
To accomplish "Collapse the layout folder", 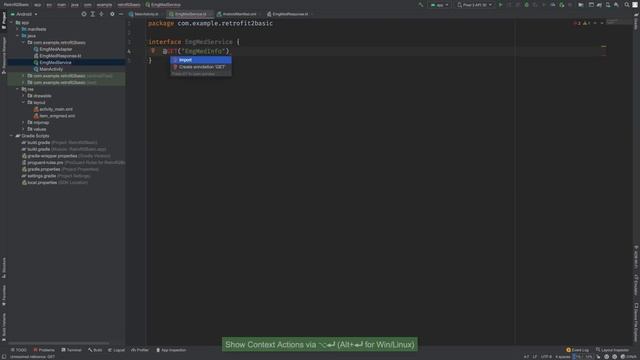I will click(24, 102).
